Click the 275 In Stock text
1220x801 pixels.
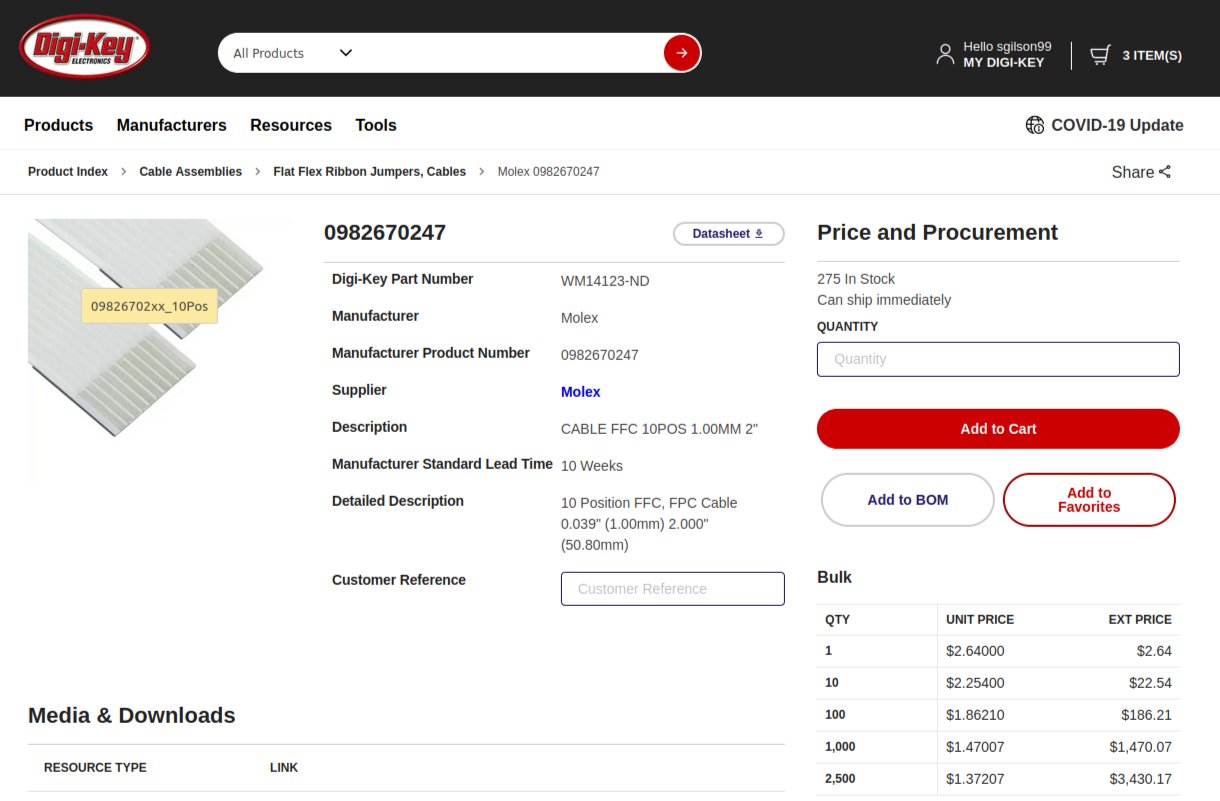click(x=856, y=279)
